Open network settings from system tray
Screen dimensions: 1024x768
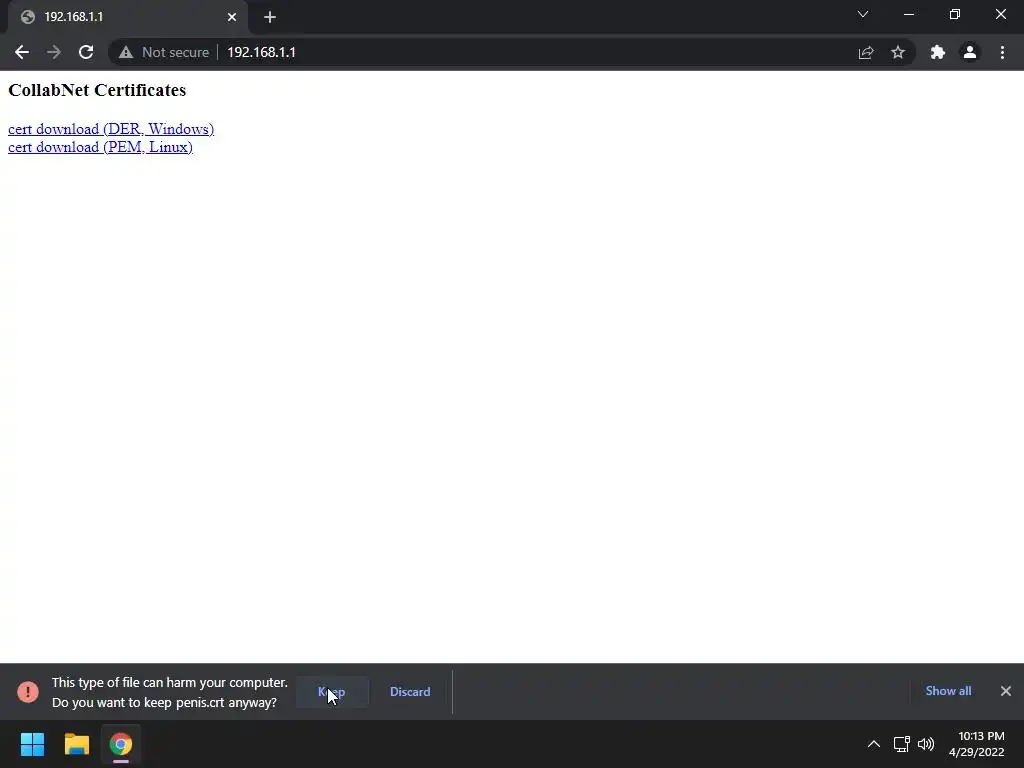(x=902, y=744)
